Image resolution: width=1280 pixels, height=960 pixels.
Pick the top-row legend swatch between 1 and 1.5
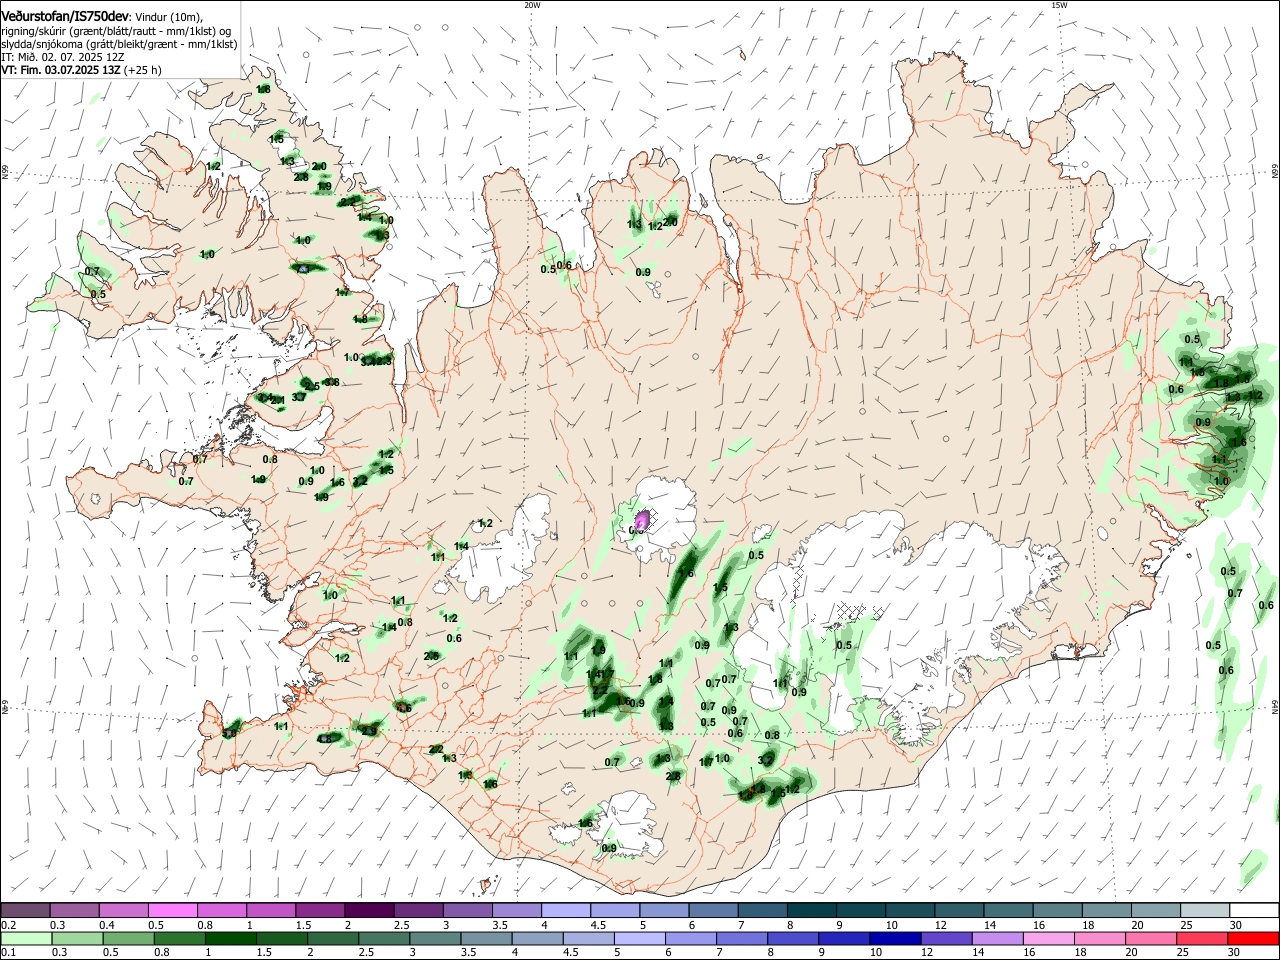point(271,910)
